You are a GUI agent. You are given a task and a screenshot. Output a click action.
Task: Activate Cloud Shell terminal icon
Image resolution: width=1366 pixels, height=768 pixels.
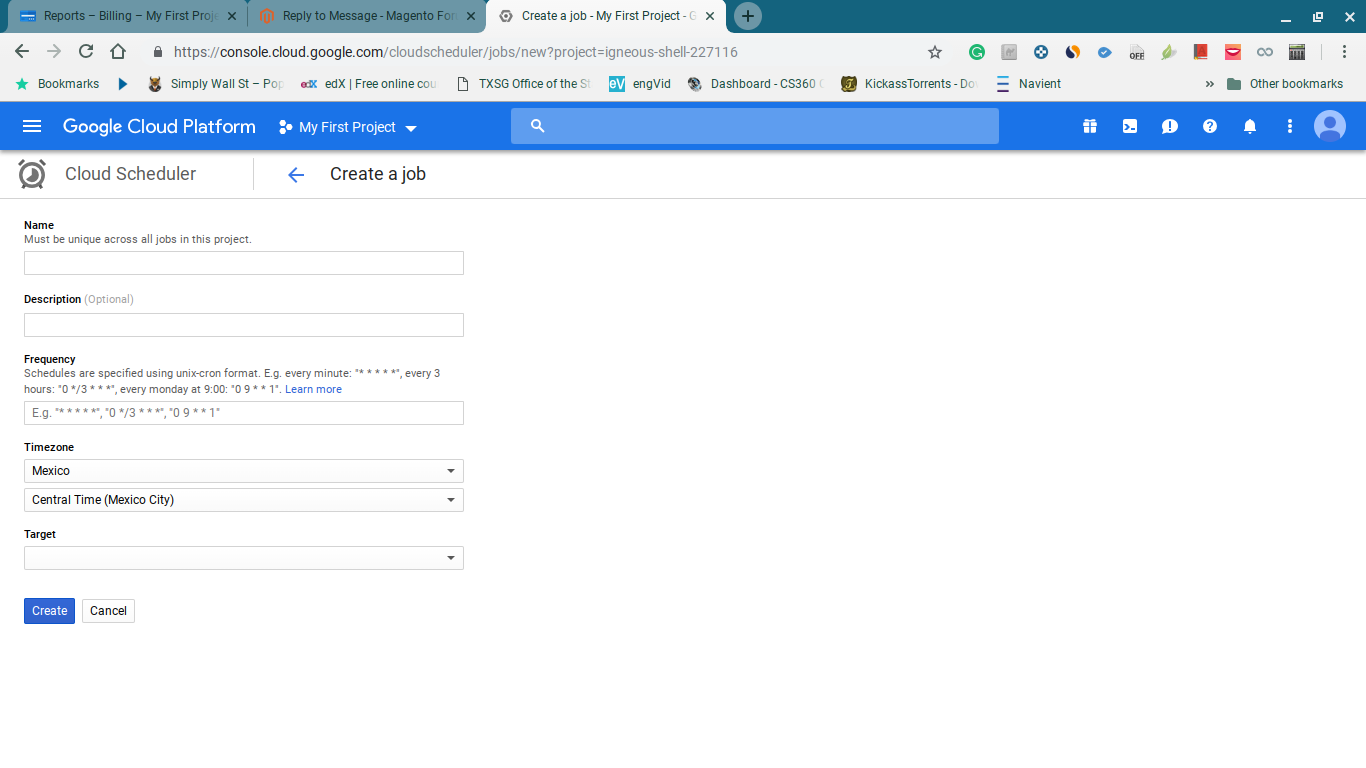(1130, 126)
